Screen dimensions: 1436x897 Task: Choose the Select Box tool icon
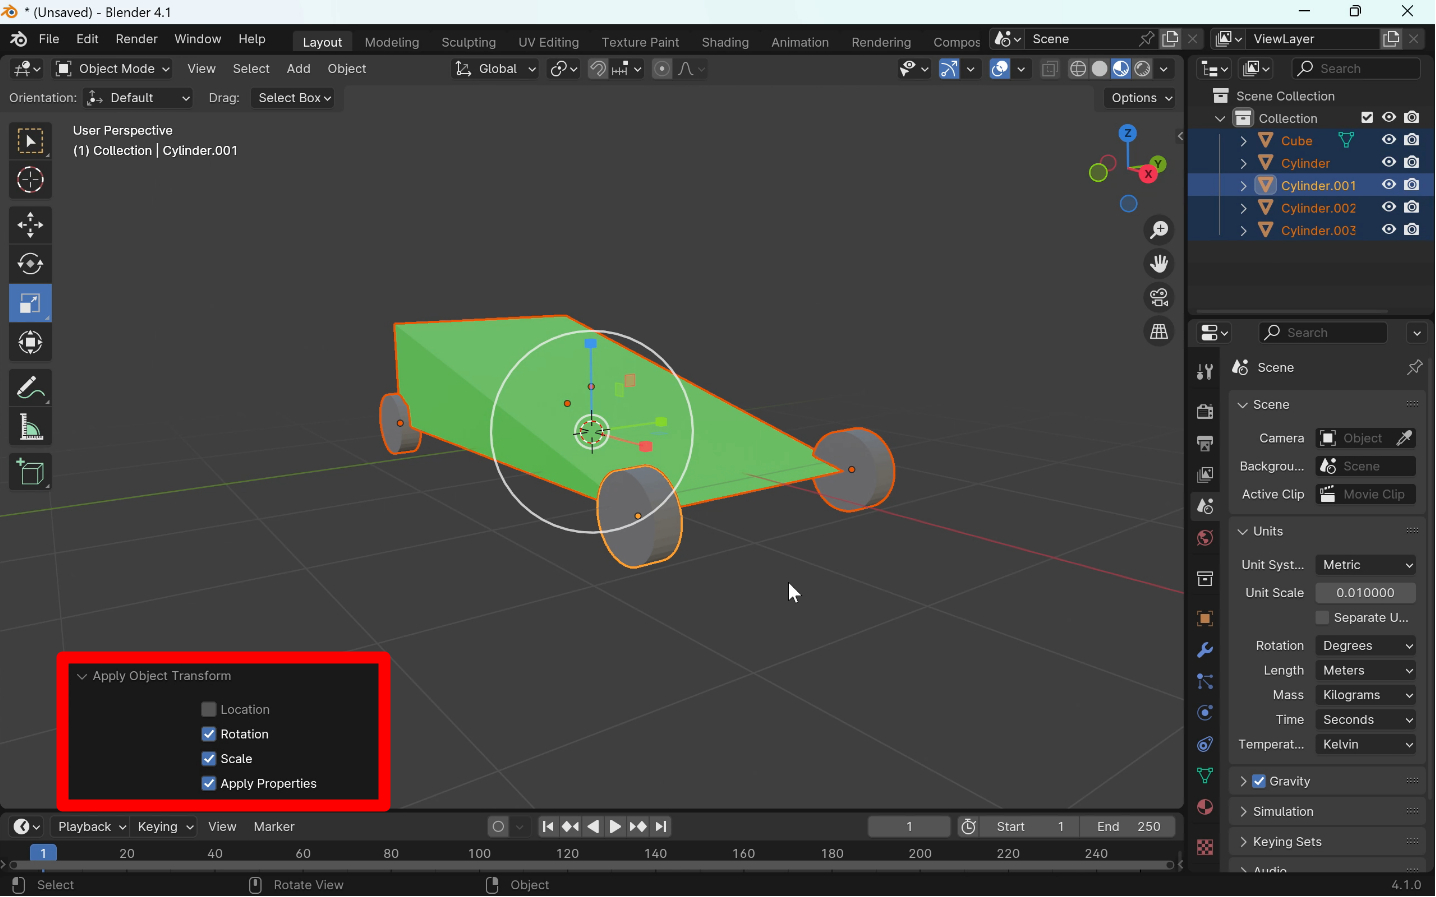[x=30, y=141]
